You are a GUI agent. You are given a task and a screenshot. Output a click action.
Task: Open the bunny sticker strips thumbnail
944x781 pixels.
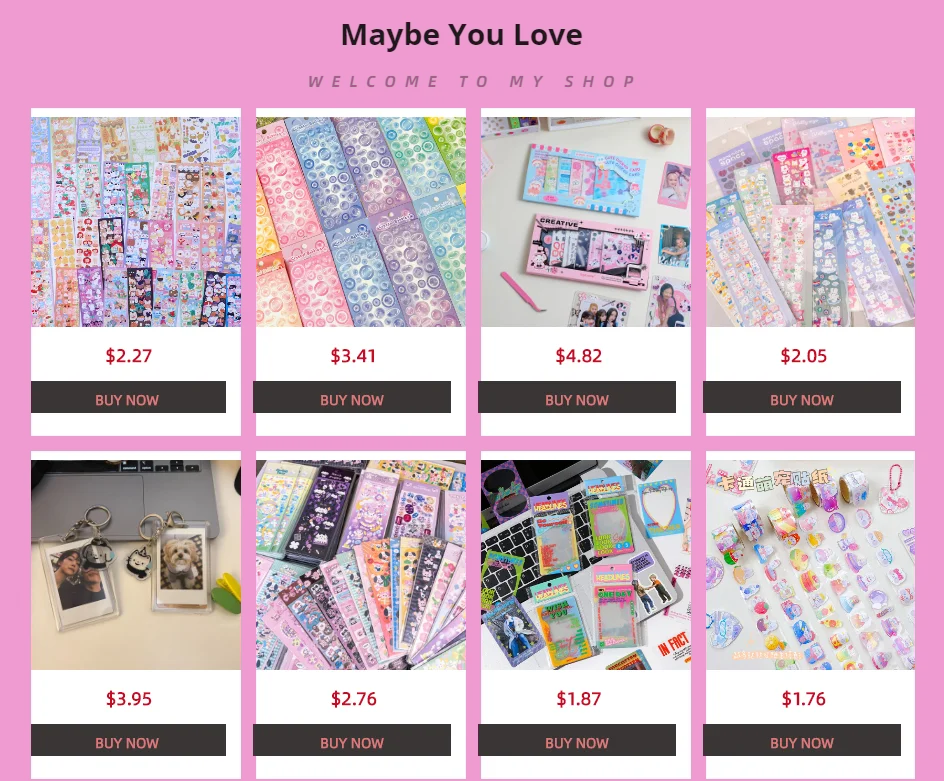click(x=810, y=222)
